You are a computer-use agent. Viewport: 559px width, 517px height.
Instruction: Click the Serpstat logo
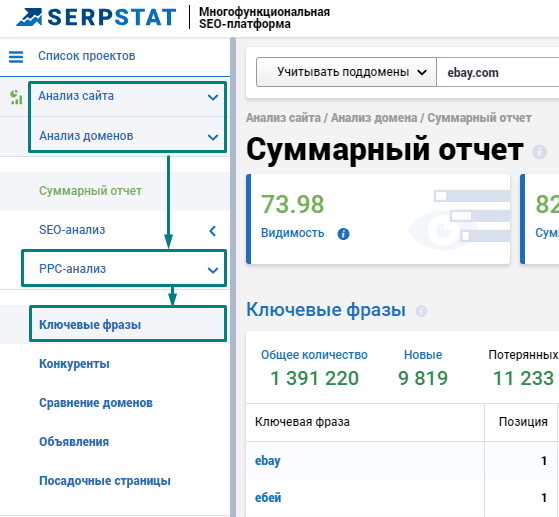point(96,17)
